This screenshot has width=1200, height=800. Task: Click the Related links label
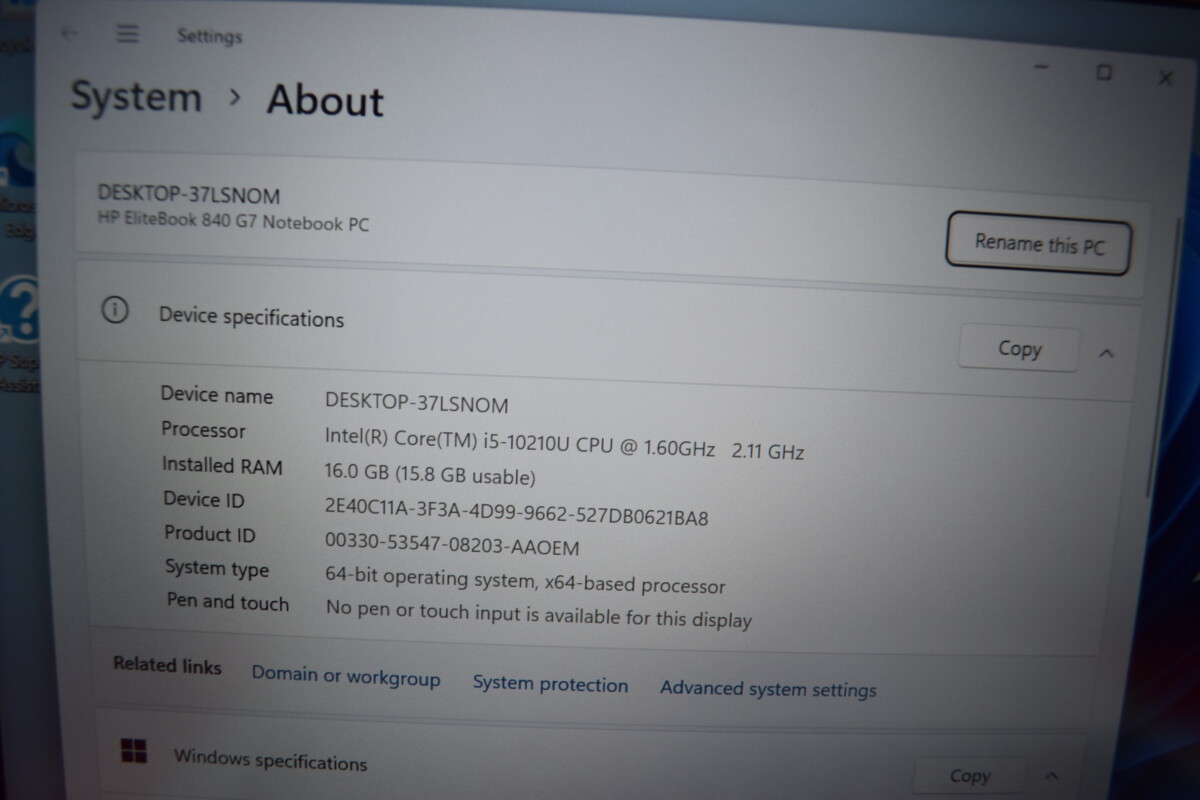point(167,665)
